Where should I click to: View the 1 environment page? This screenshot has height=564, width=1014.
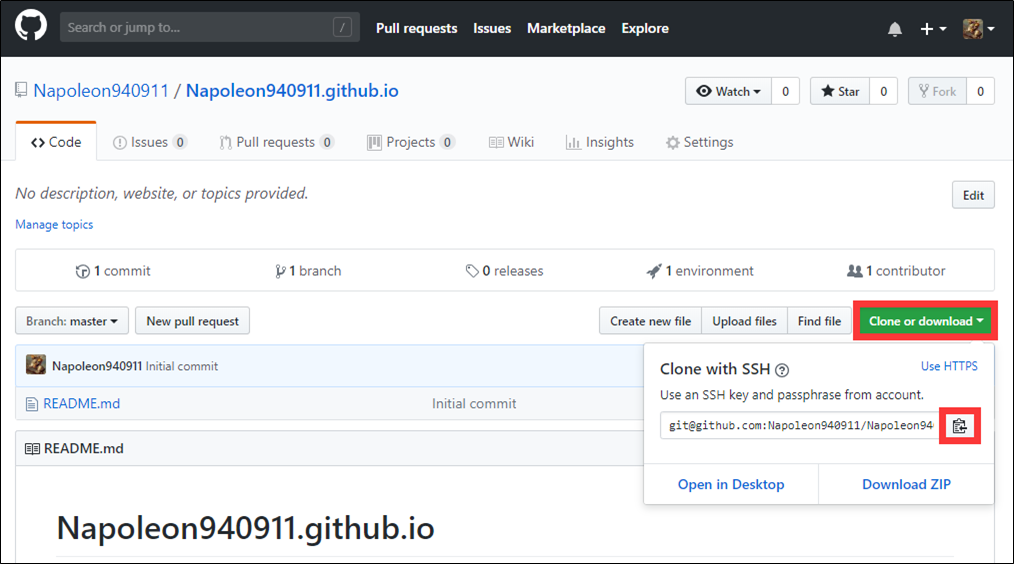point(700,271)
